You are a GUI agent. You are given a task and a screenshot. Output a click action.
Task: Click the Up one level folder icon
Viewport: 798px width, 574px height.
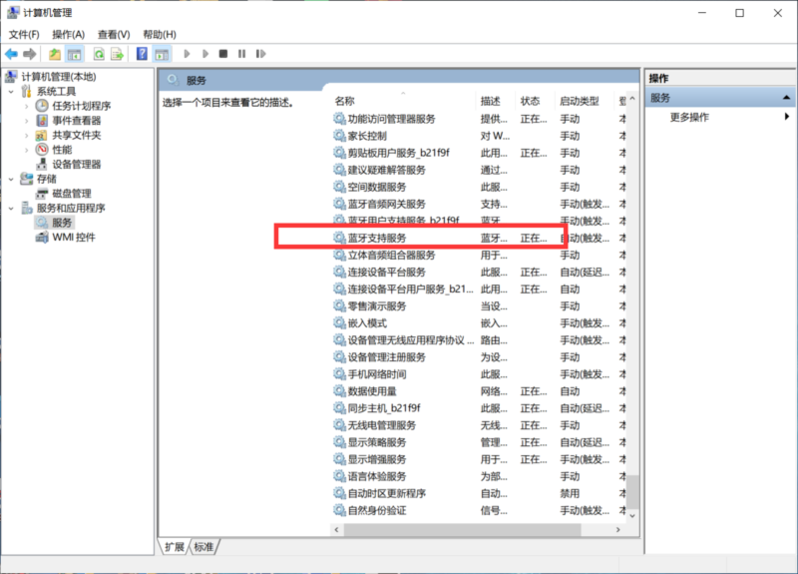54,53
